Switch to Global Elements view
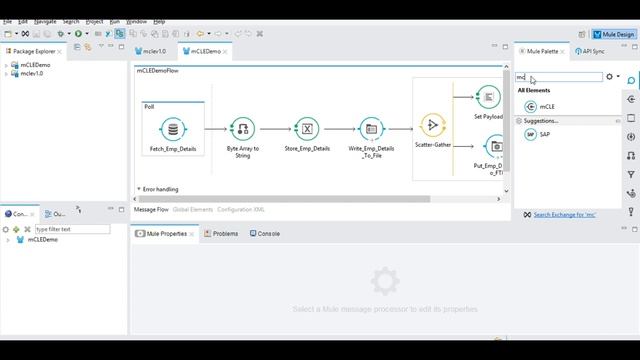 tap(193, 210)
